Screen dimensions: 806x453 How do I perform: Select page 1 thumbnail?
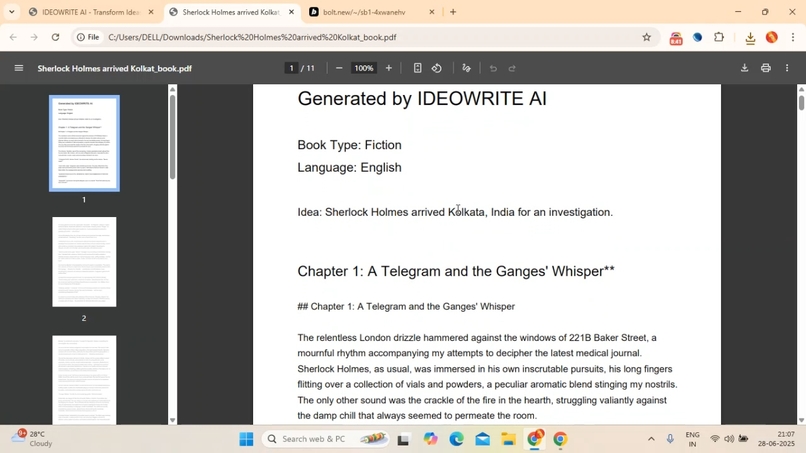tap(84, 143)
